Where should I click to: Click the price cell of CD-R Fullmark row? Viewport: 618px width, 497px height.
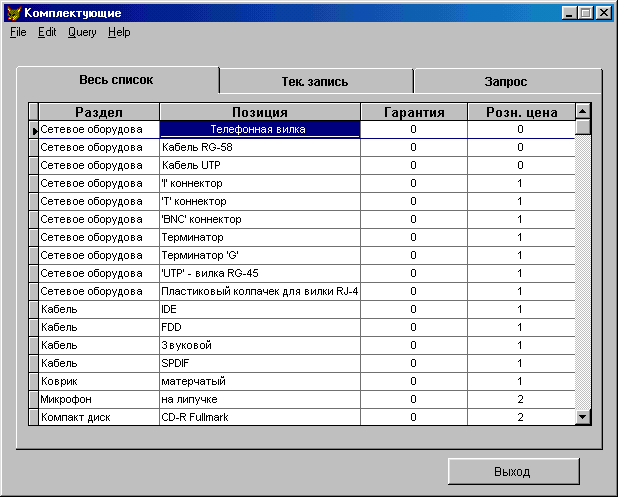click(521, 417)
